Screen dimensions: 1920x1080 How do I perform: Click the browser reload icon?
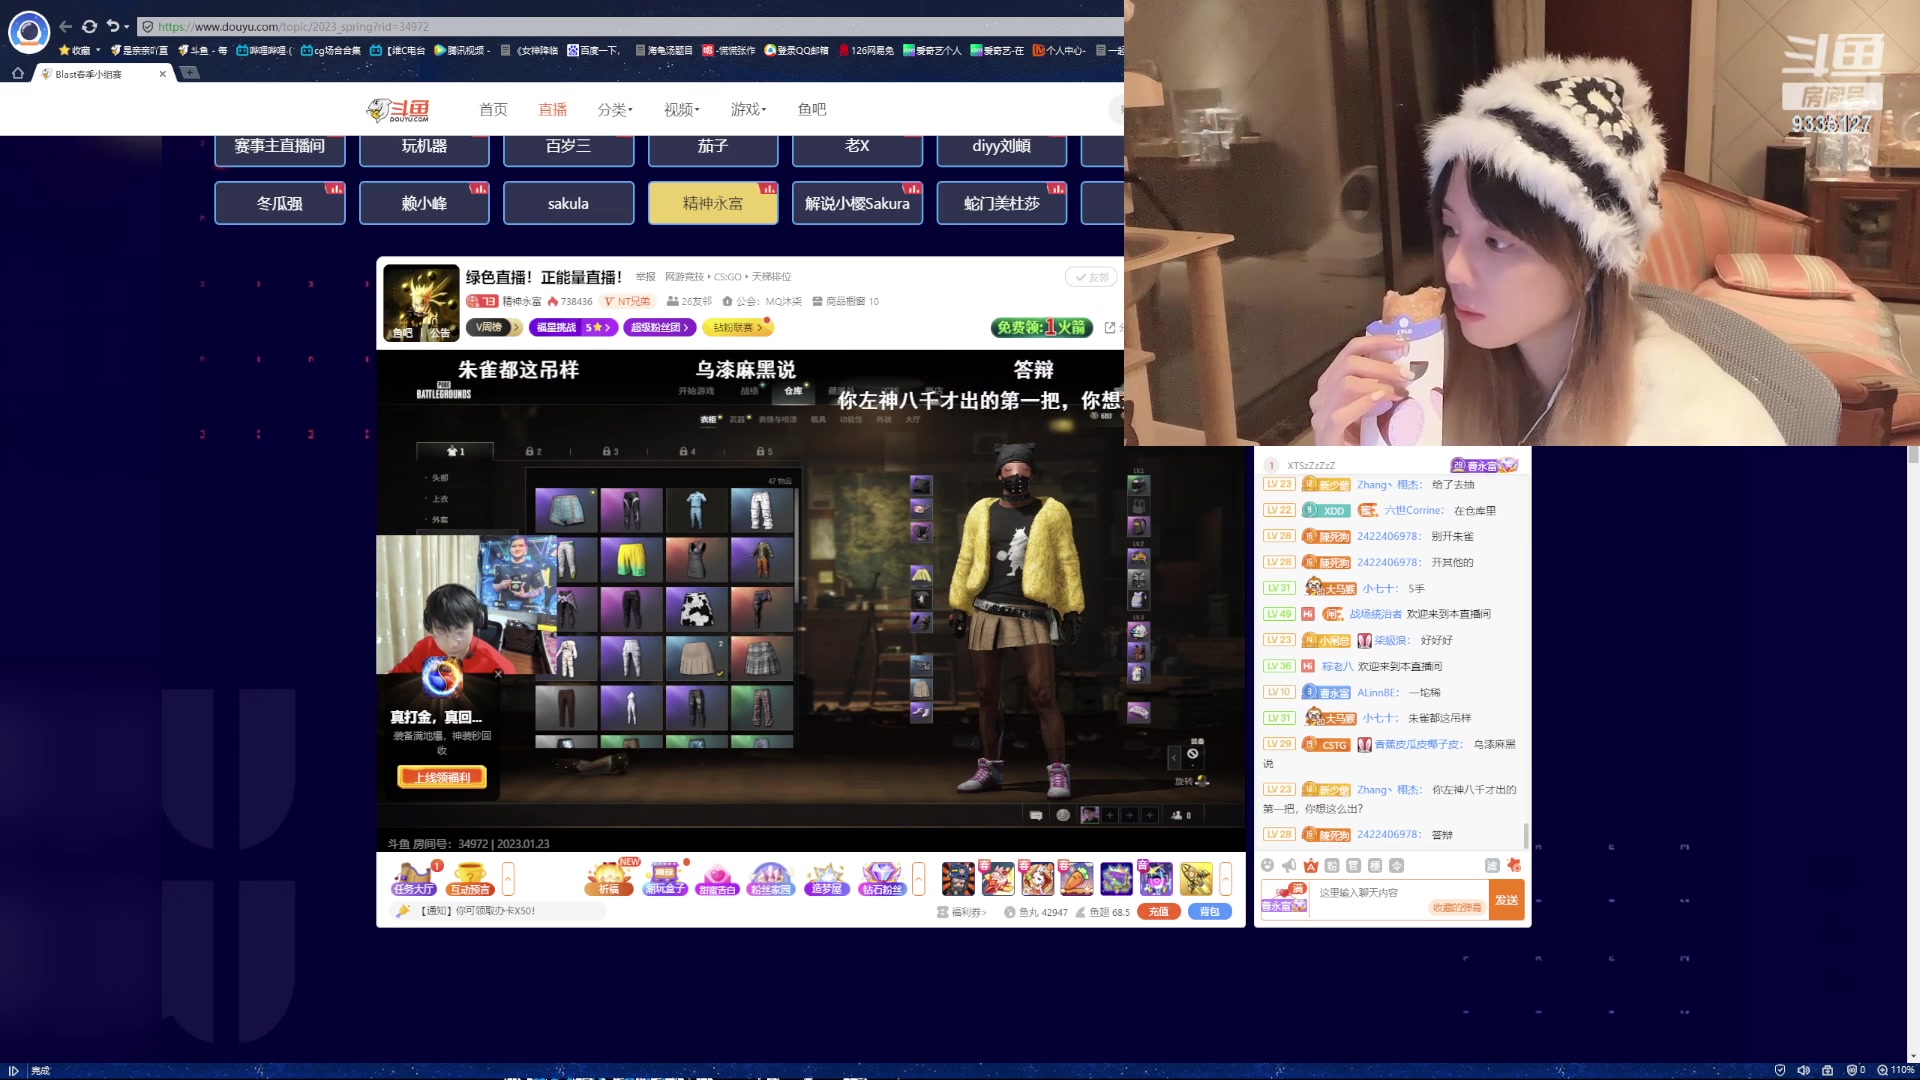pos(90,27)
